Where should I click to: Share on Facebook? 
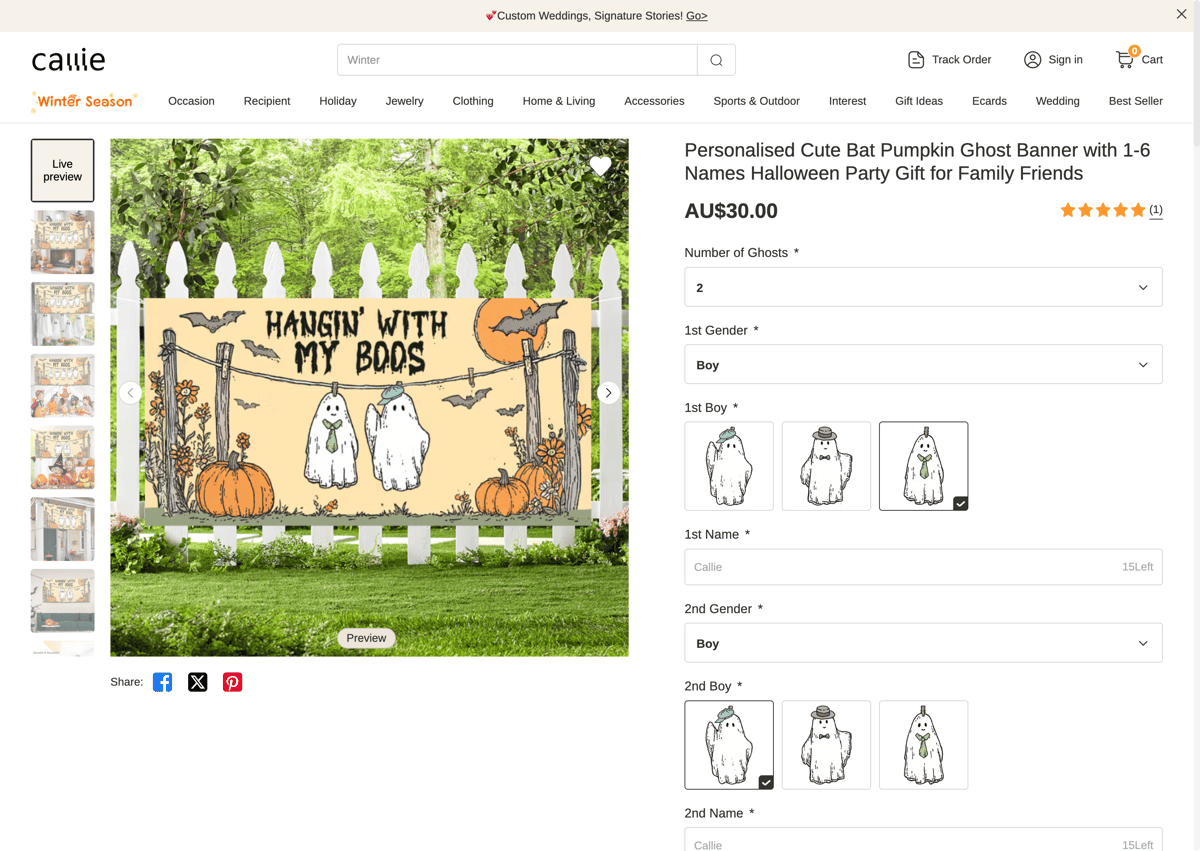[162, 682]
